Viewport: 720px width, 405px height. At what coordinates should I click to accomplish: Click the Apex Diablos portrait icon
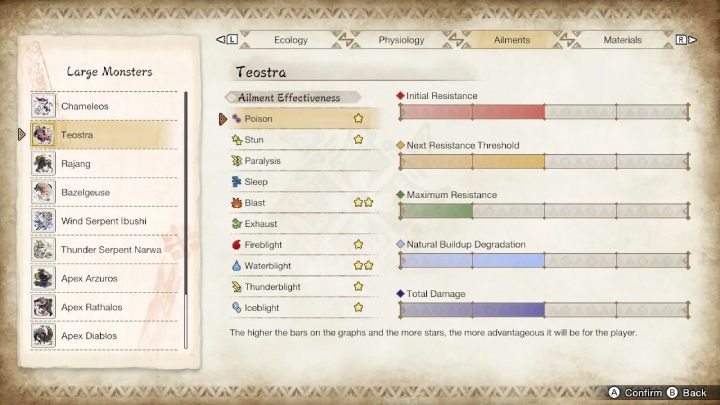[x=43, y=335]
